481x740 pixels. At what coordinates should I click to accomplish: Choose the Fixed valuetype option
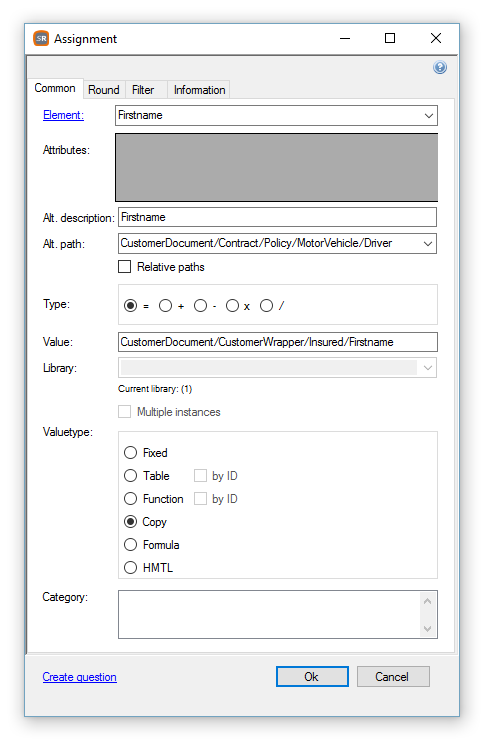(x=130, y=453)
